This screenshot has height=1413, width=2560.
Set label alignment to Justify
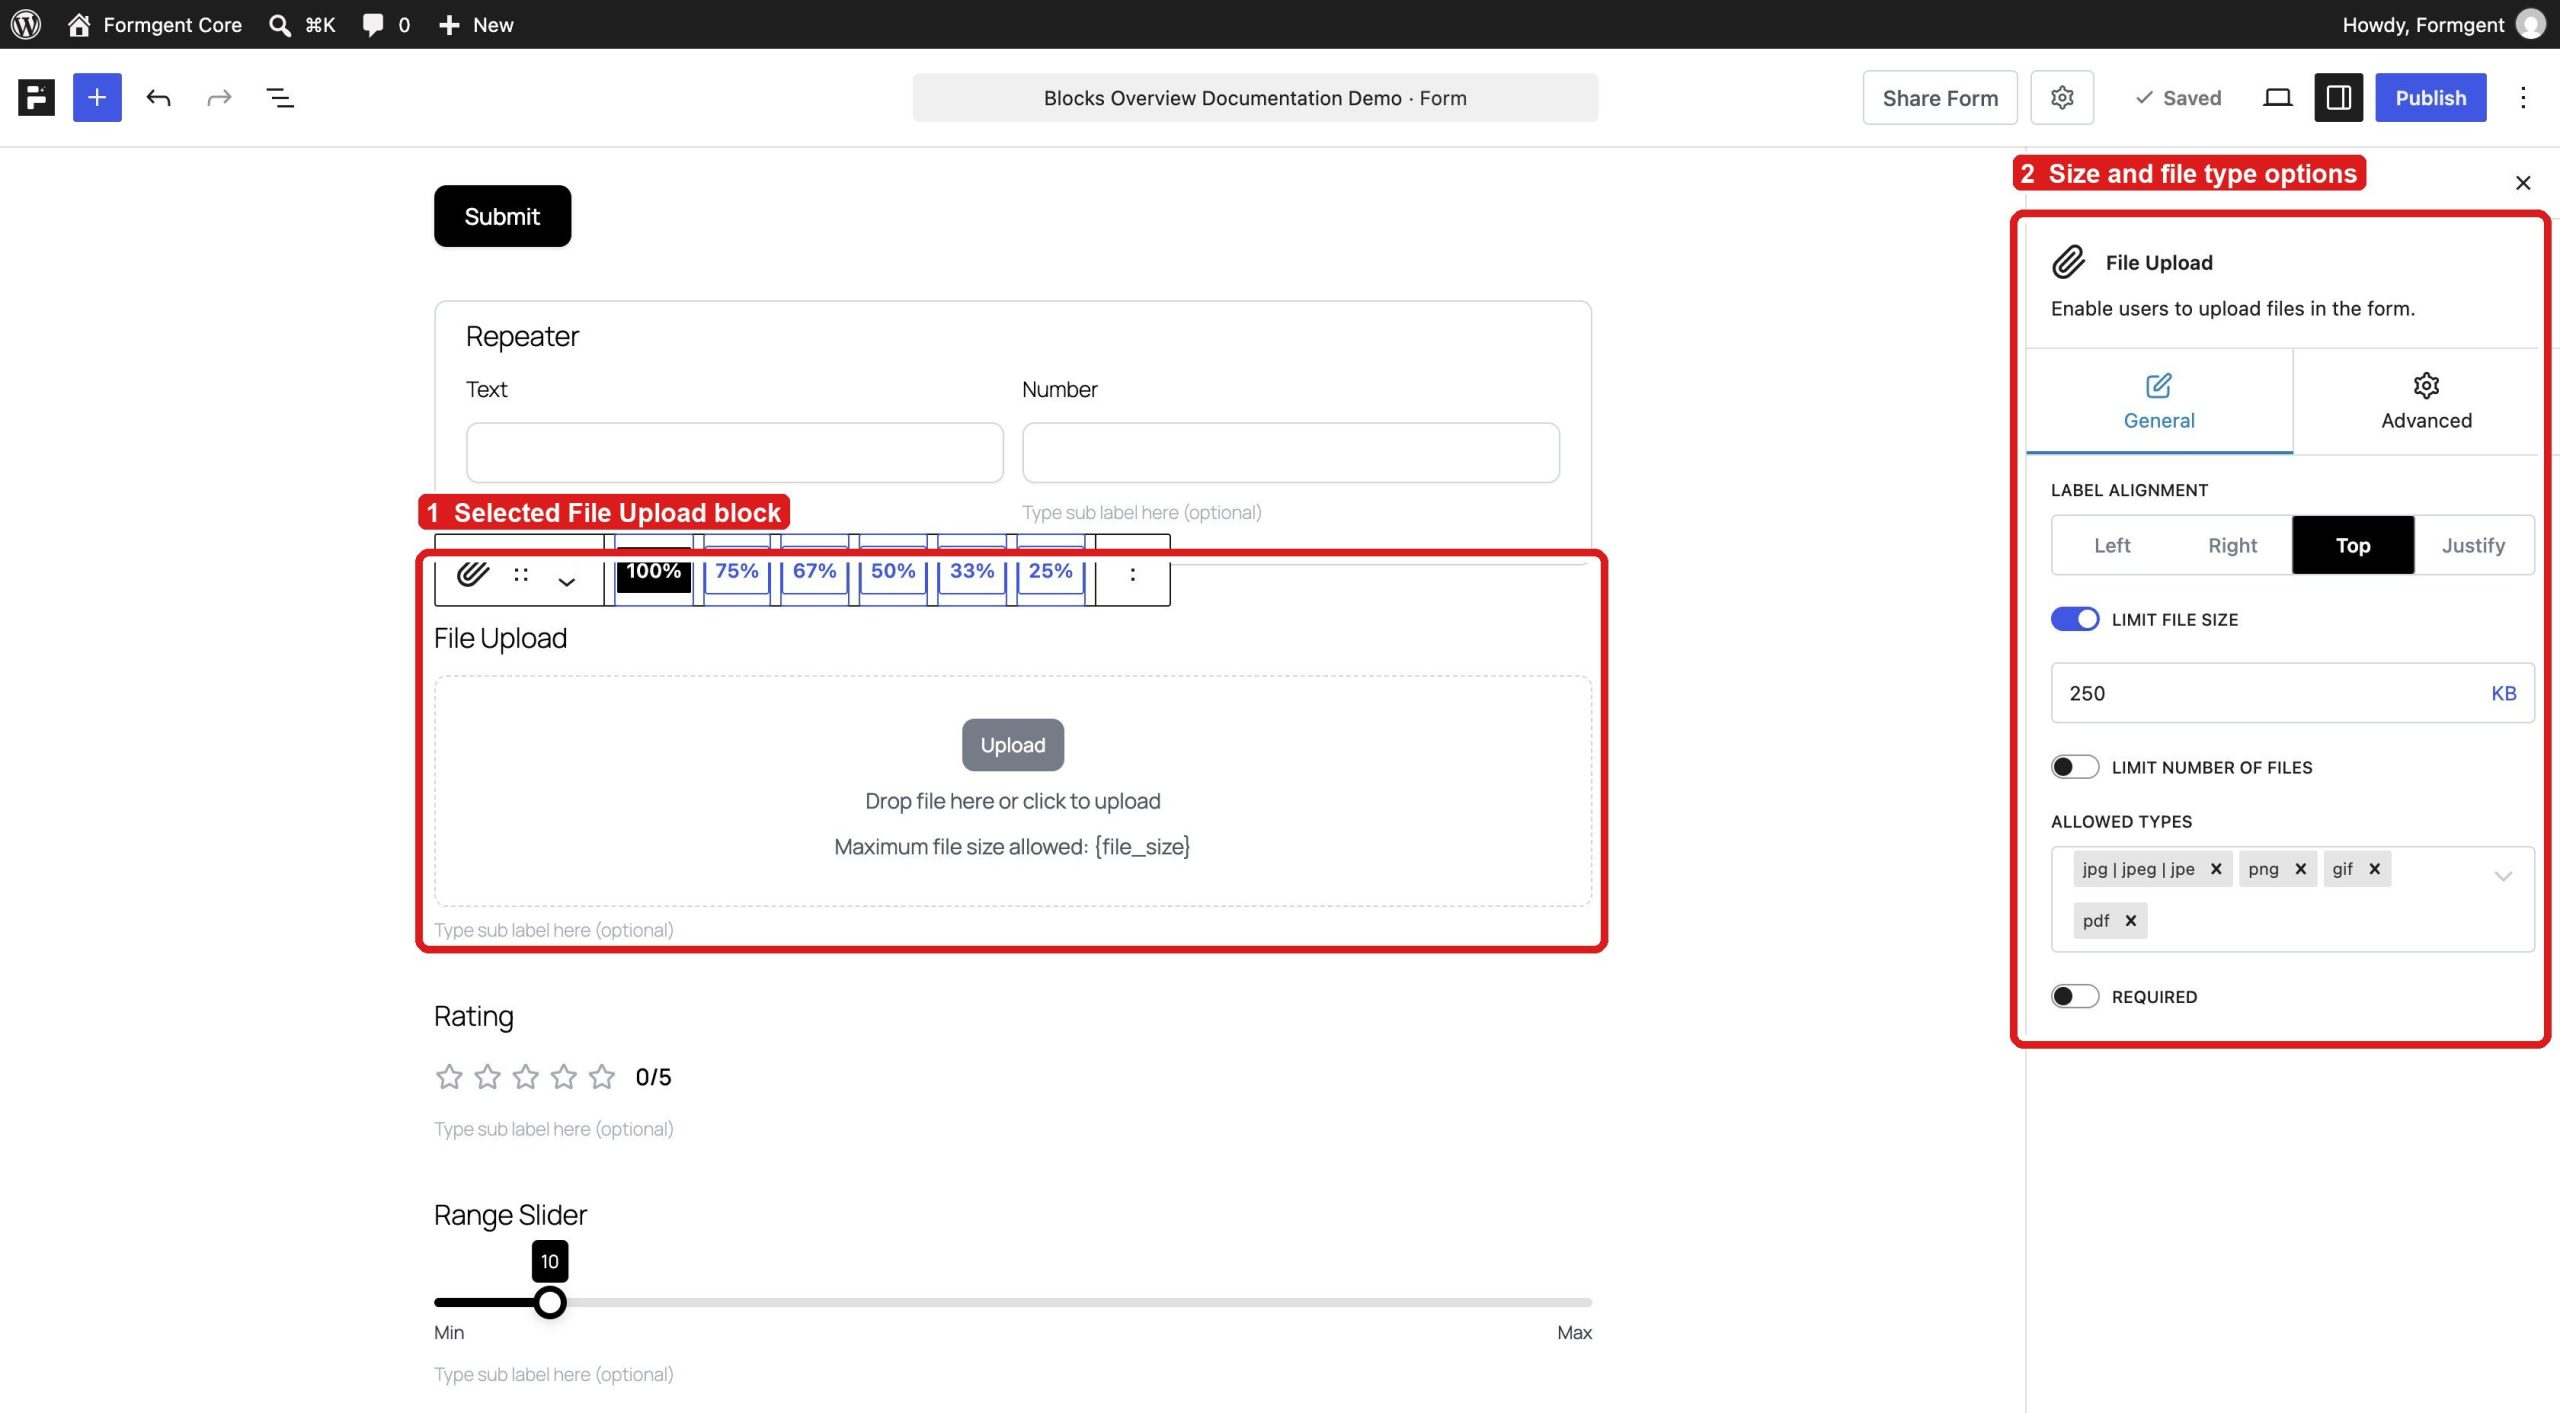[2473, 545]
